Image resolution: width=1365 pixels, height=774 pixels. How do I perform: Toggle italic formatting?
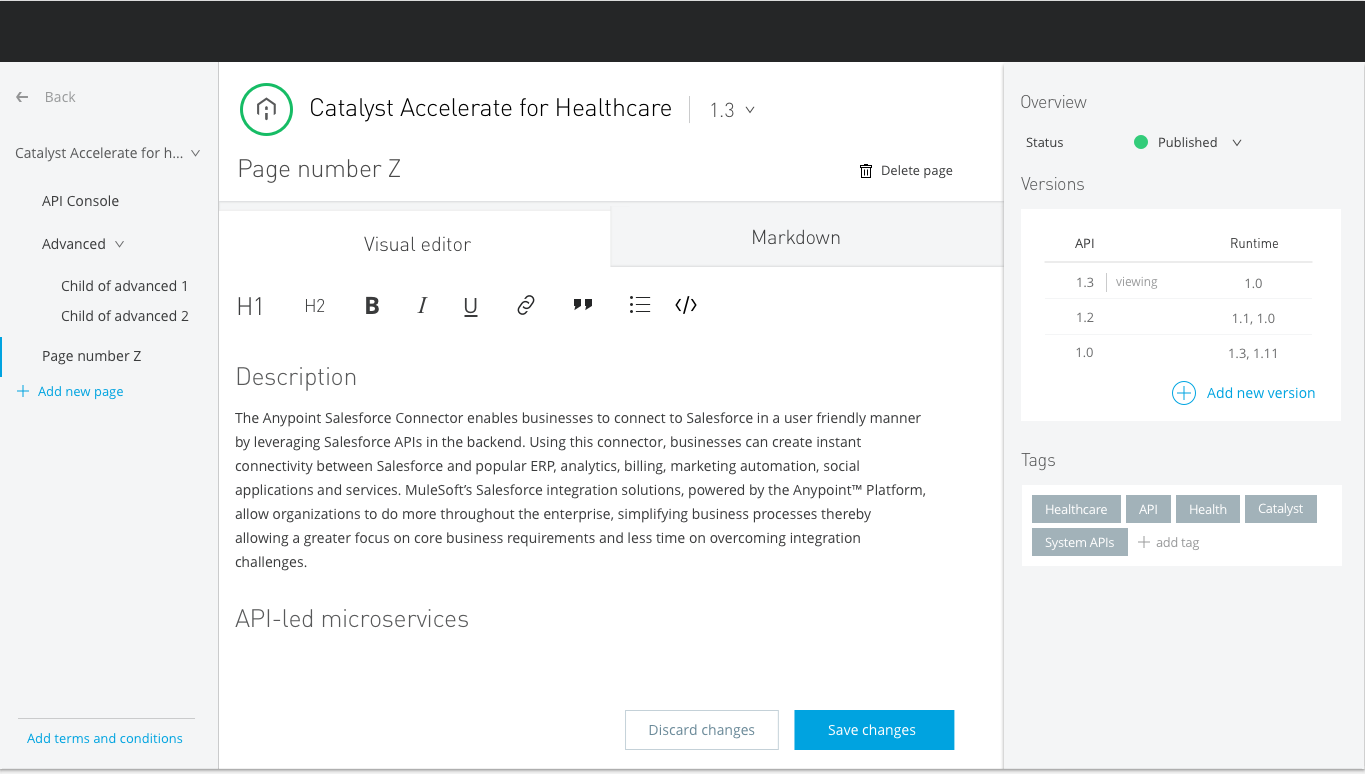point(422,306)
